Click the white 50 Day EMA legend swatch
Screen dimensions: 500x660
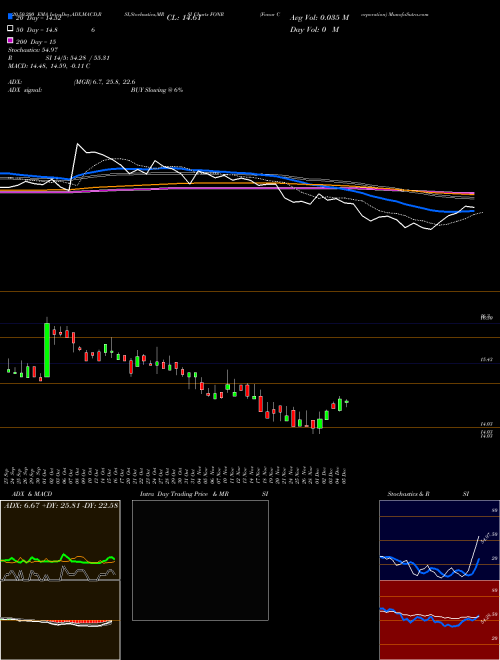(x=10, y=29)
